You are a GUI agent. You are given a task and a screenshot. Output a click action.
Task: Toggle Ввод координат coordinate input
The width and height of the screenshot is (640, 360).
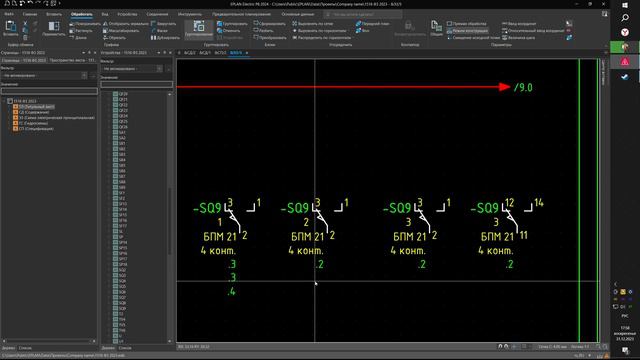pos(519,24)
